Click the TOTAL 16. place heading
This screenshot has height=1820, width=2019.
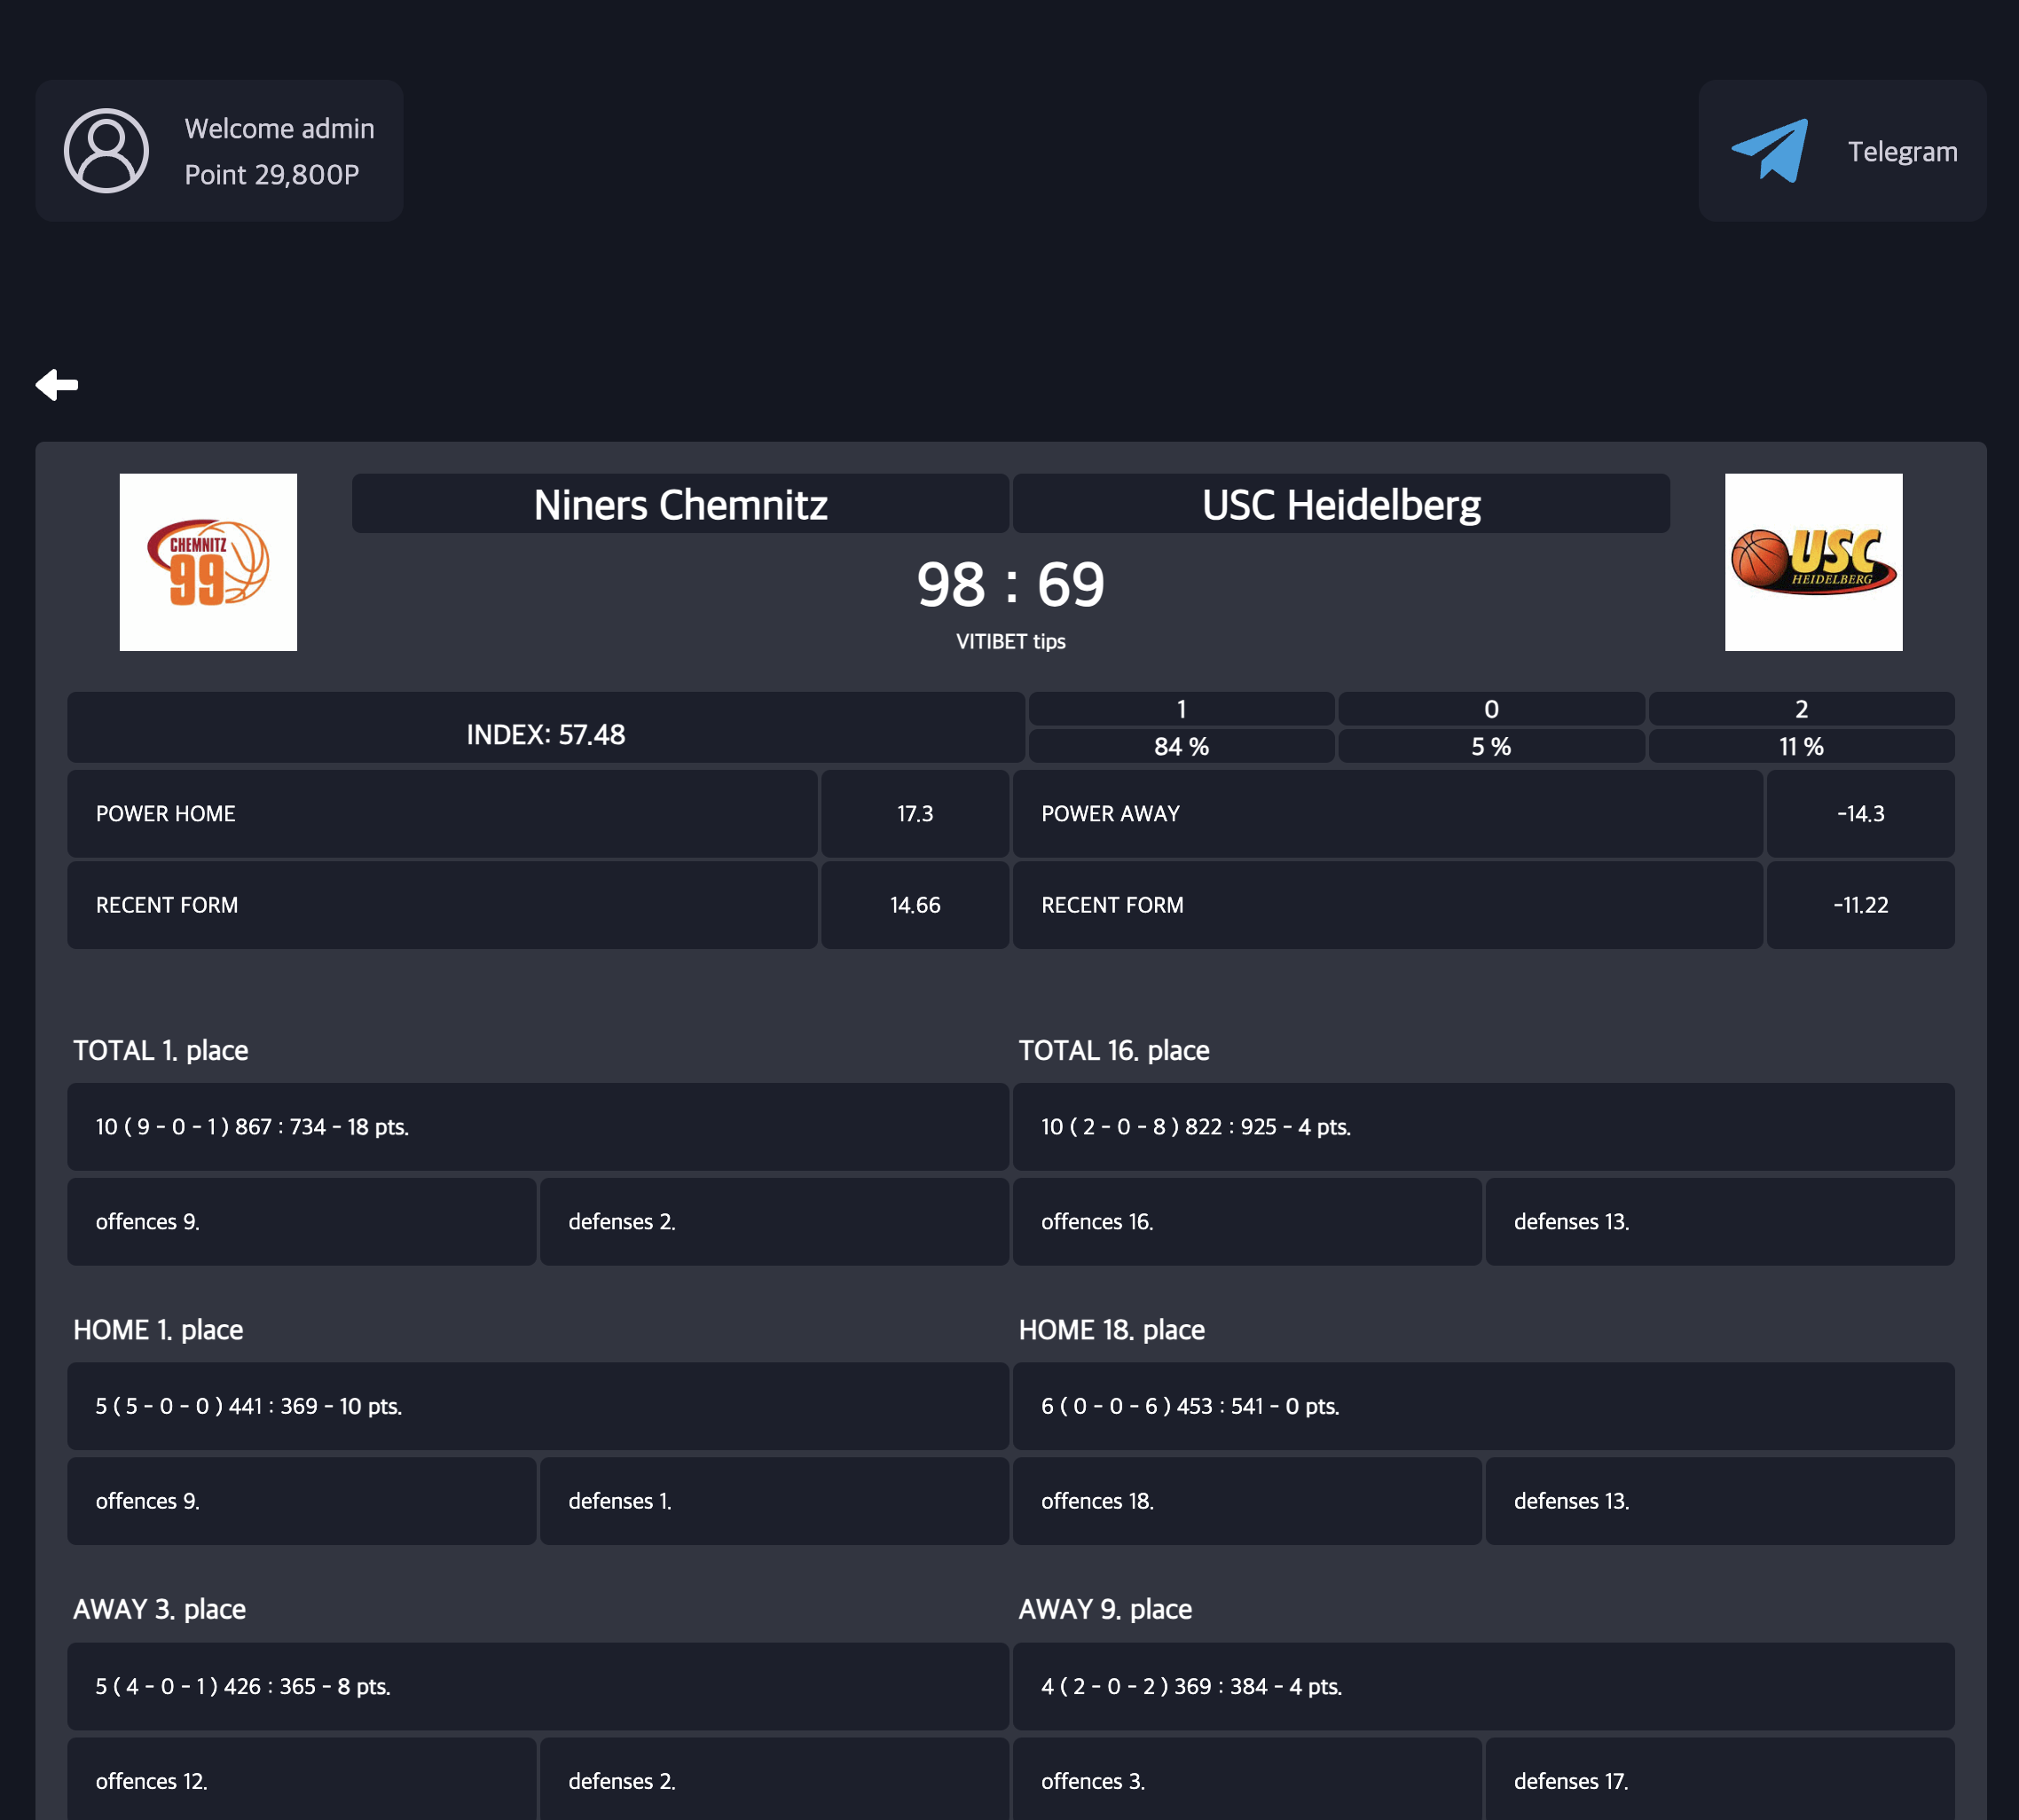tap(1113, 1051)
